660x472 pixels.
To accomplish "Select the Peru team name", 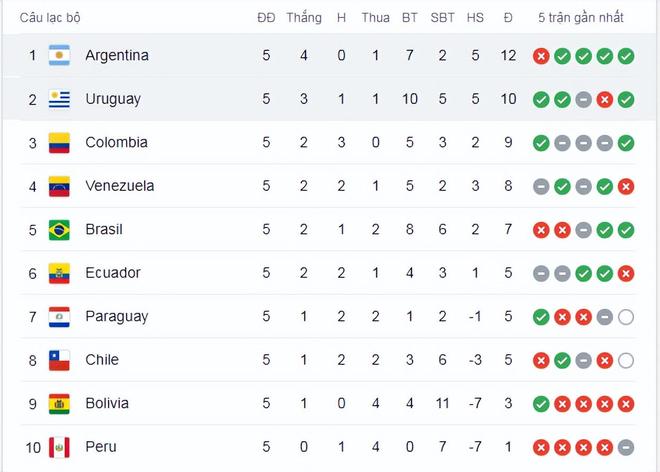I will pyautogui.click(x=102, y=447).
